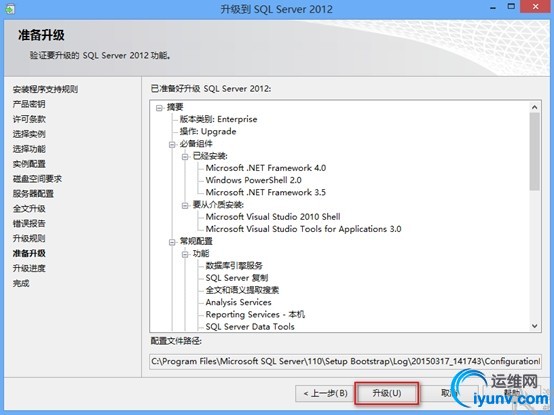Go back with the 上一步(B) button
554x415 pixels.
(x=325, y=393)
